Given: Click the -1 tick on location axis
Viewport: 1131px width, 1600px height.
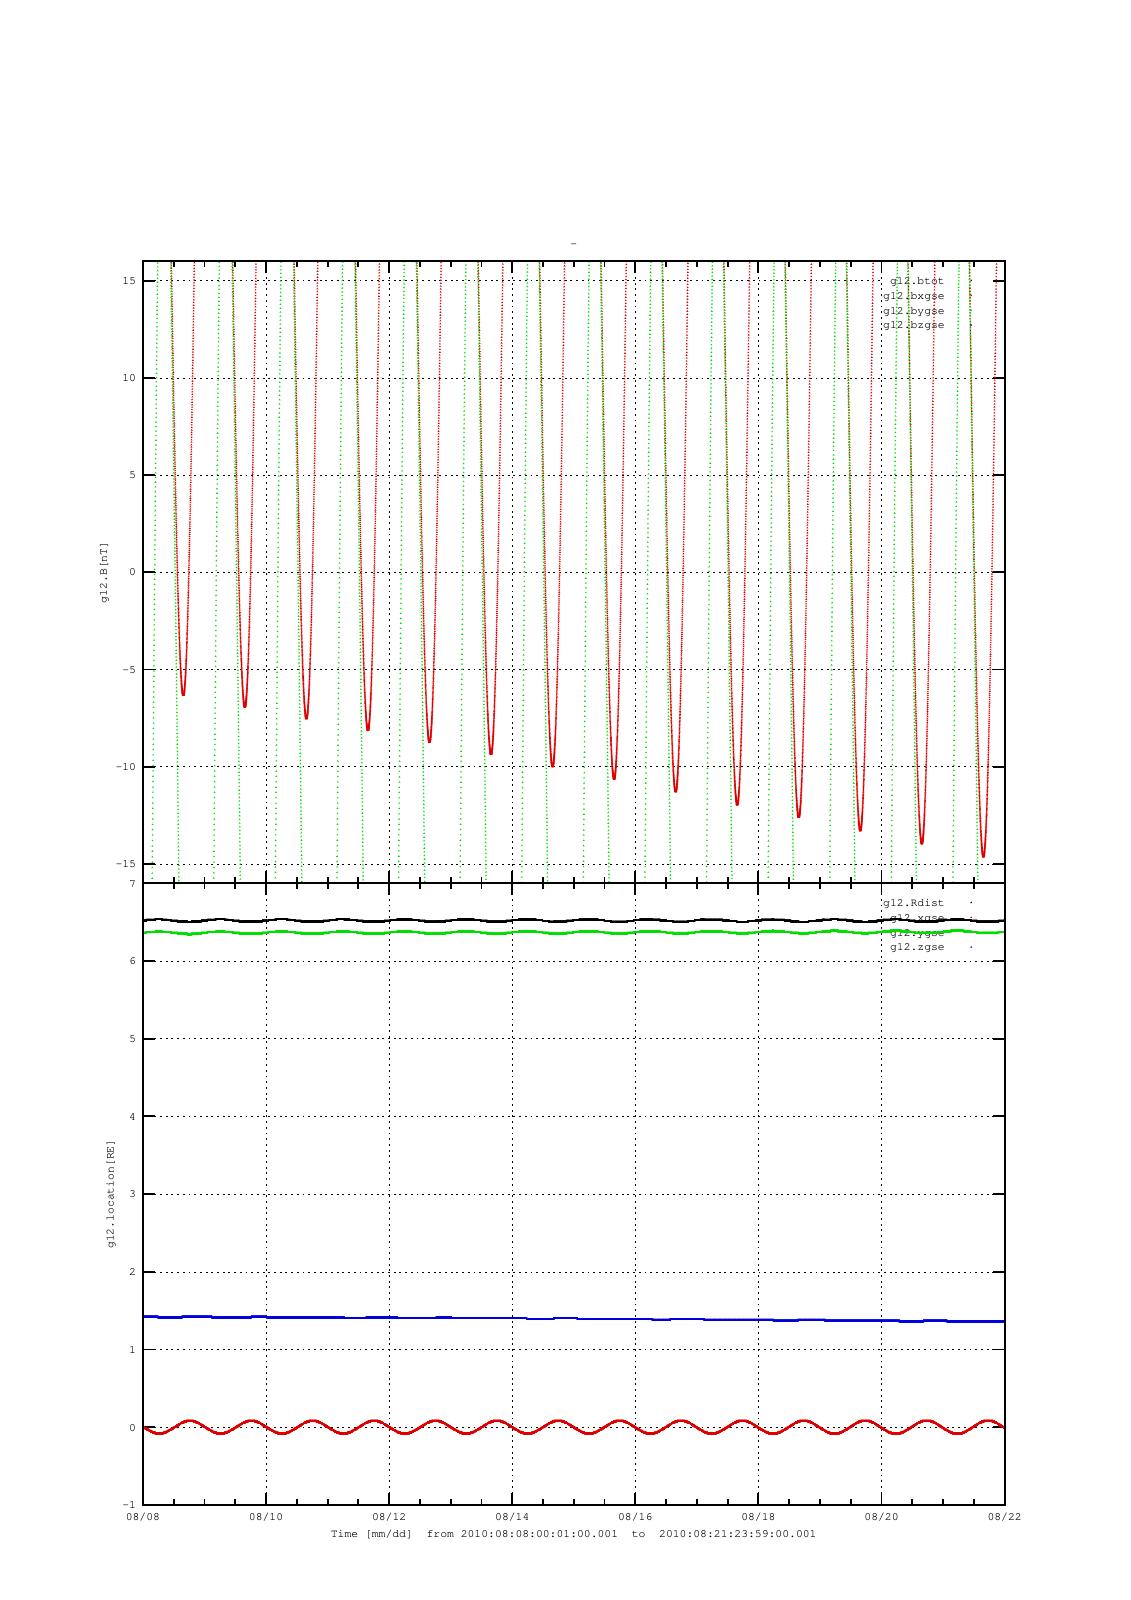Looking at the screenshot, I should coord(131,1505).
